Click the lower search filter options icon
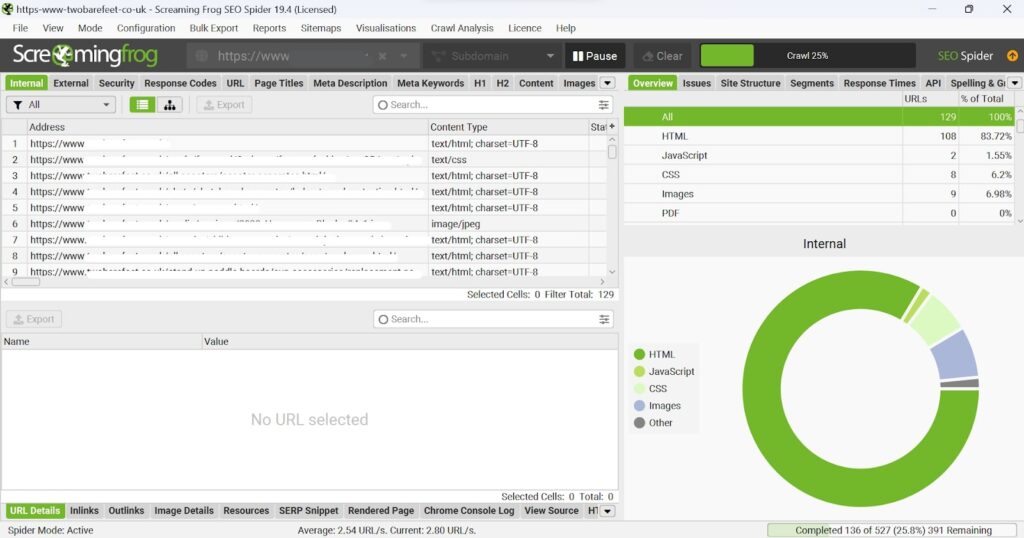 click(603, 319)
